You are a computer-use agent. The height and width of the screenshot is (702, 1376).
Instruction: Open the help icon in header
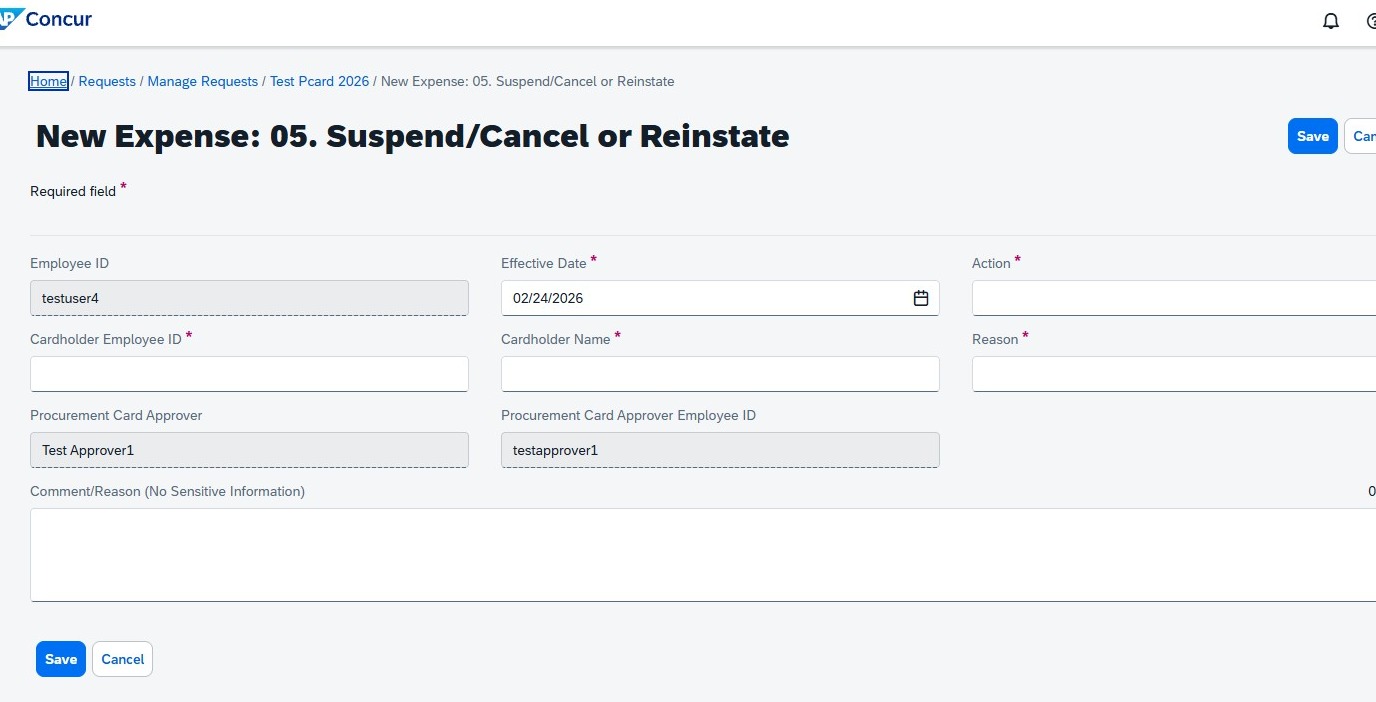pos(1370,21)
